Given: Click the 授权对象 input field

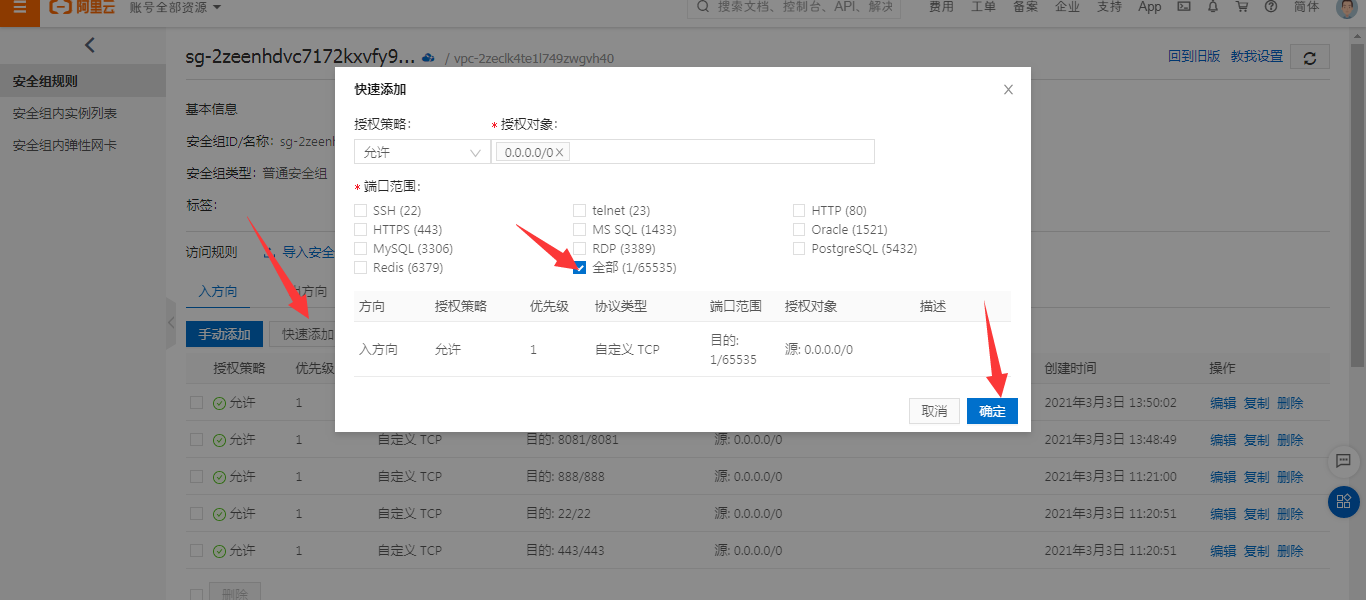Looking at the screenshot, I should tap(683, 152).
